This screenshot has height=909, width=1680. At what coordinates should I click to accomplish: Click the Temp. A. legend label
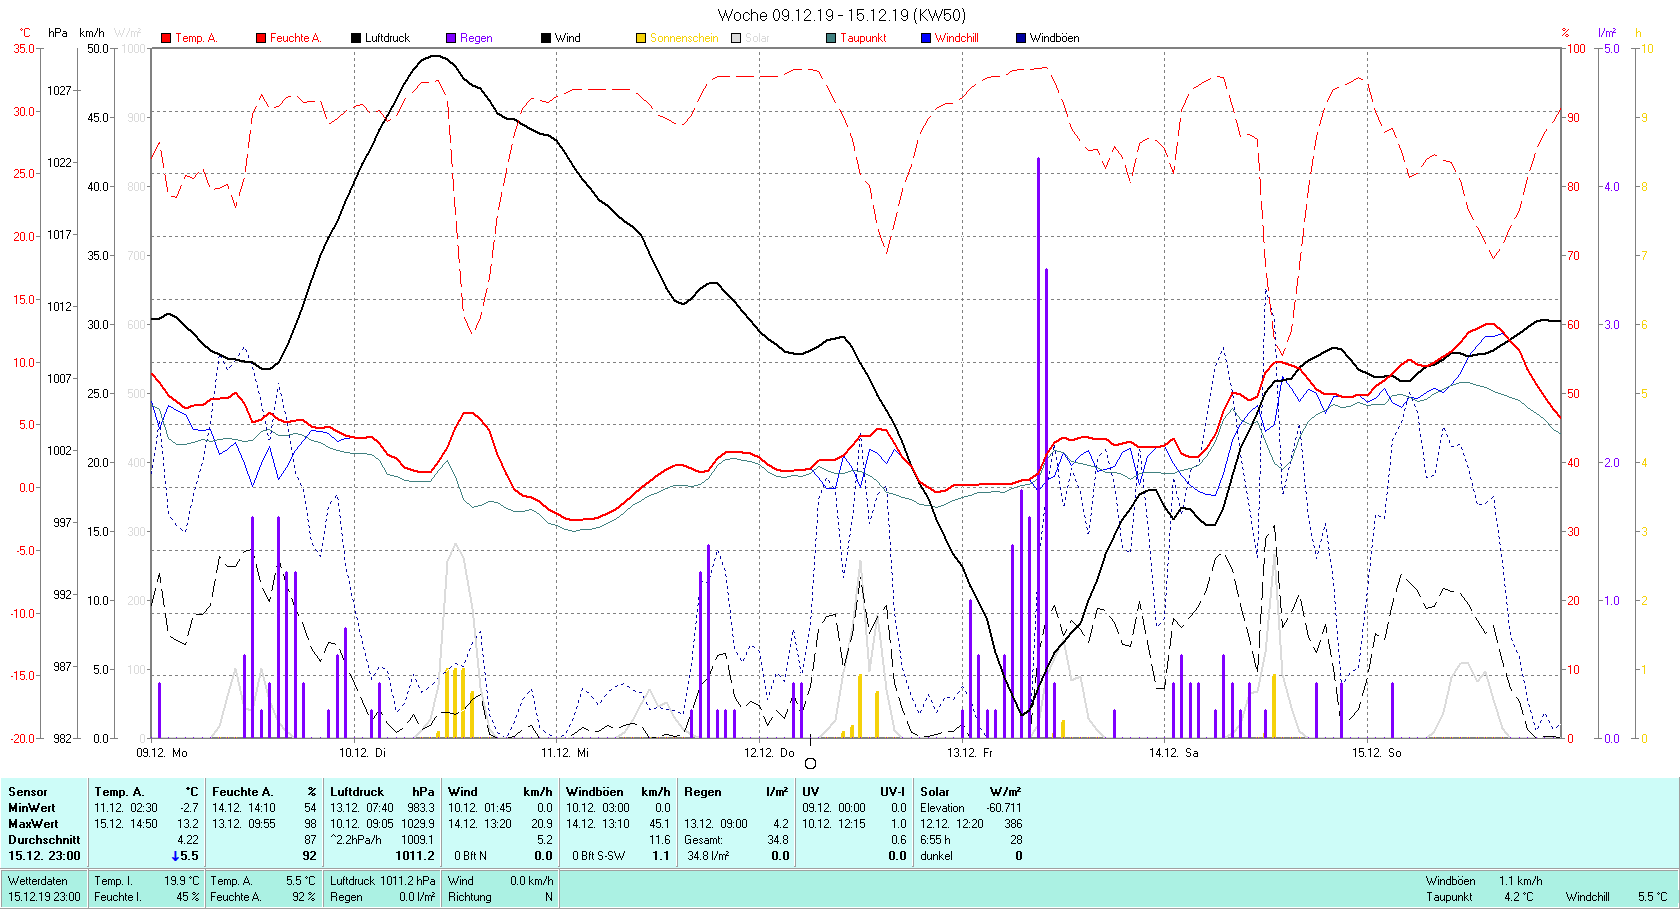pos(196,38)
